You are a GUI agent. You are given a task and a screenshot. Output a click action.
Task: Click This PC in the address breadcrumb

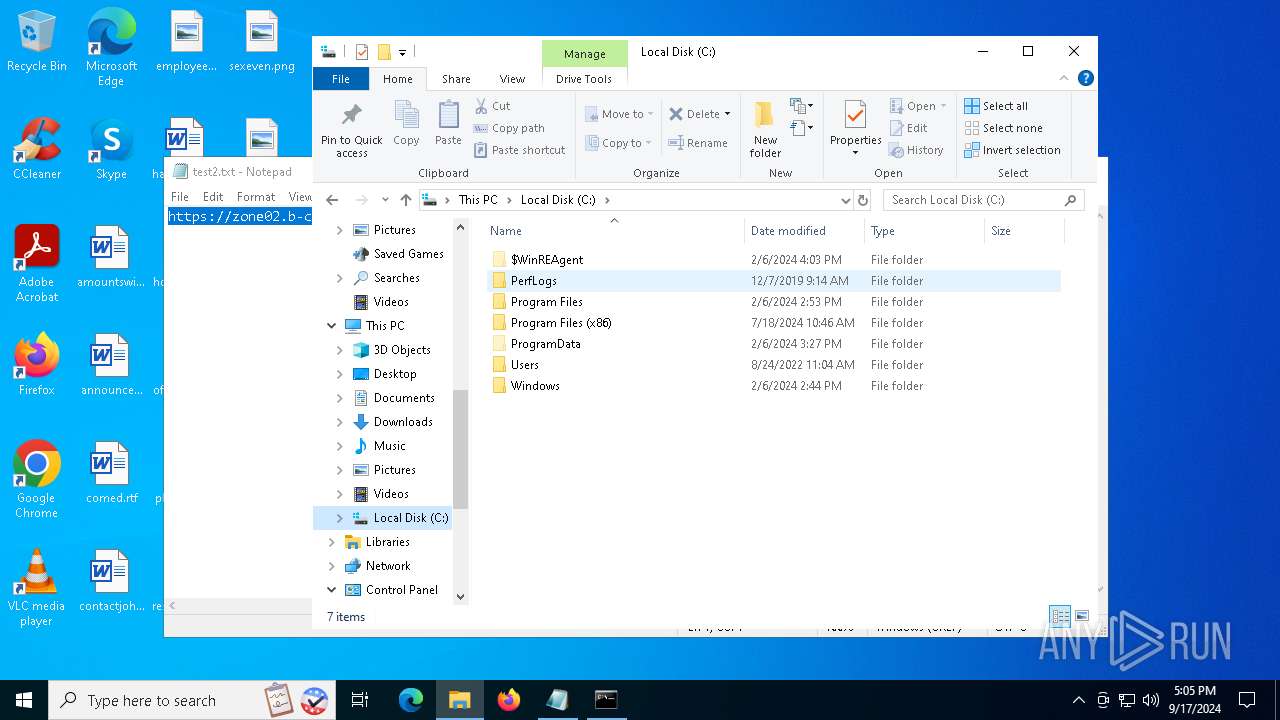[478, 200]
